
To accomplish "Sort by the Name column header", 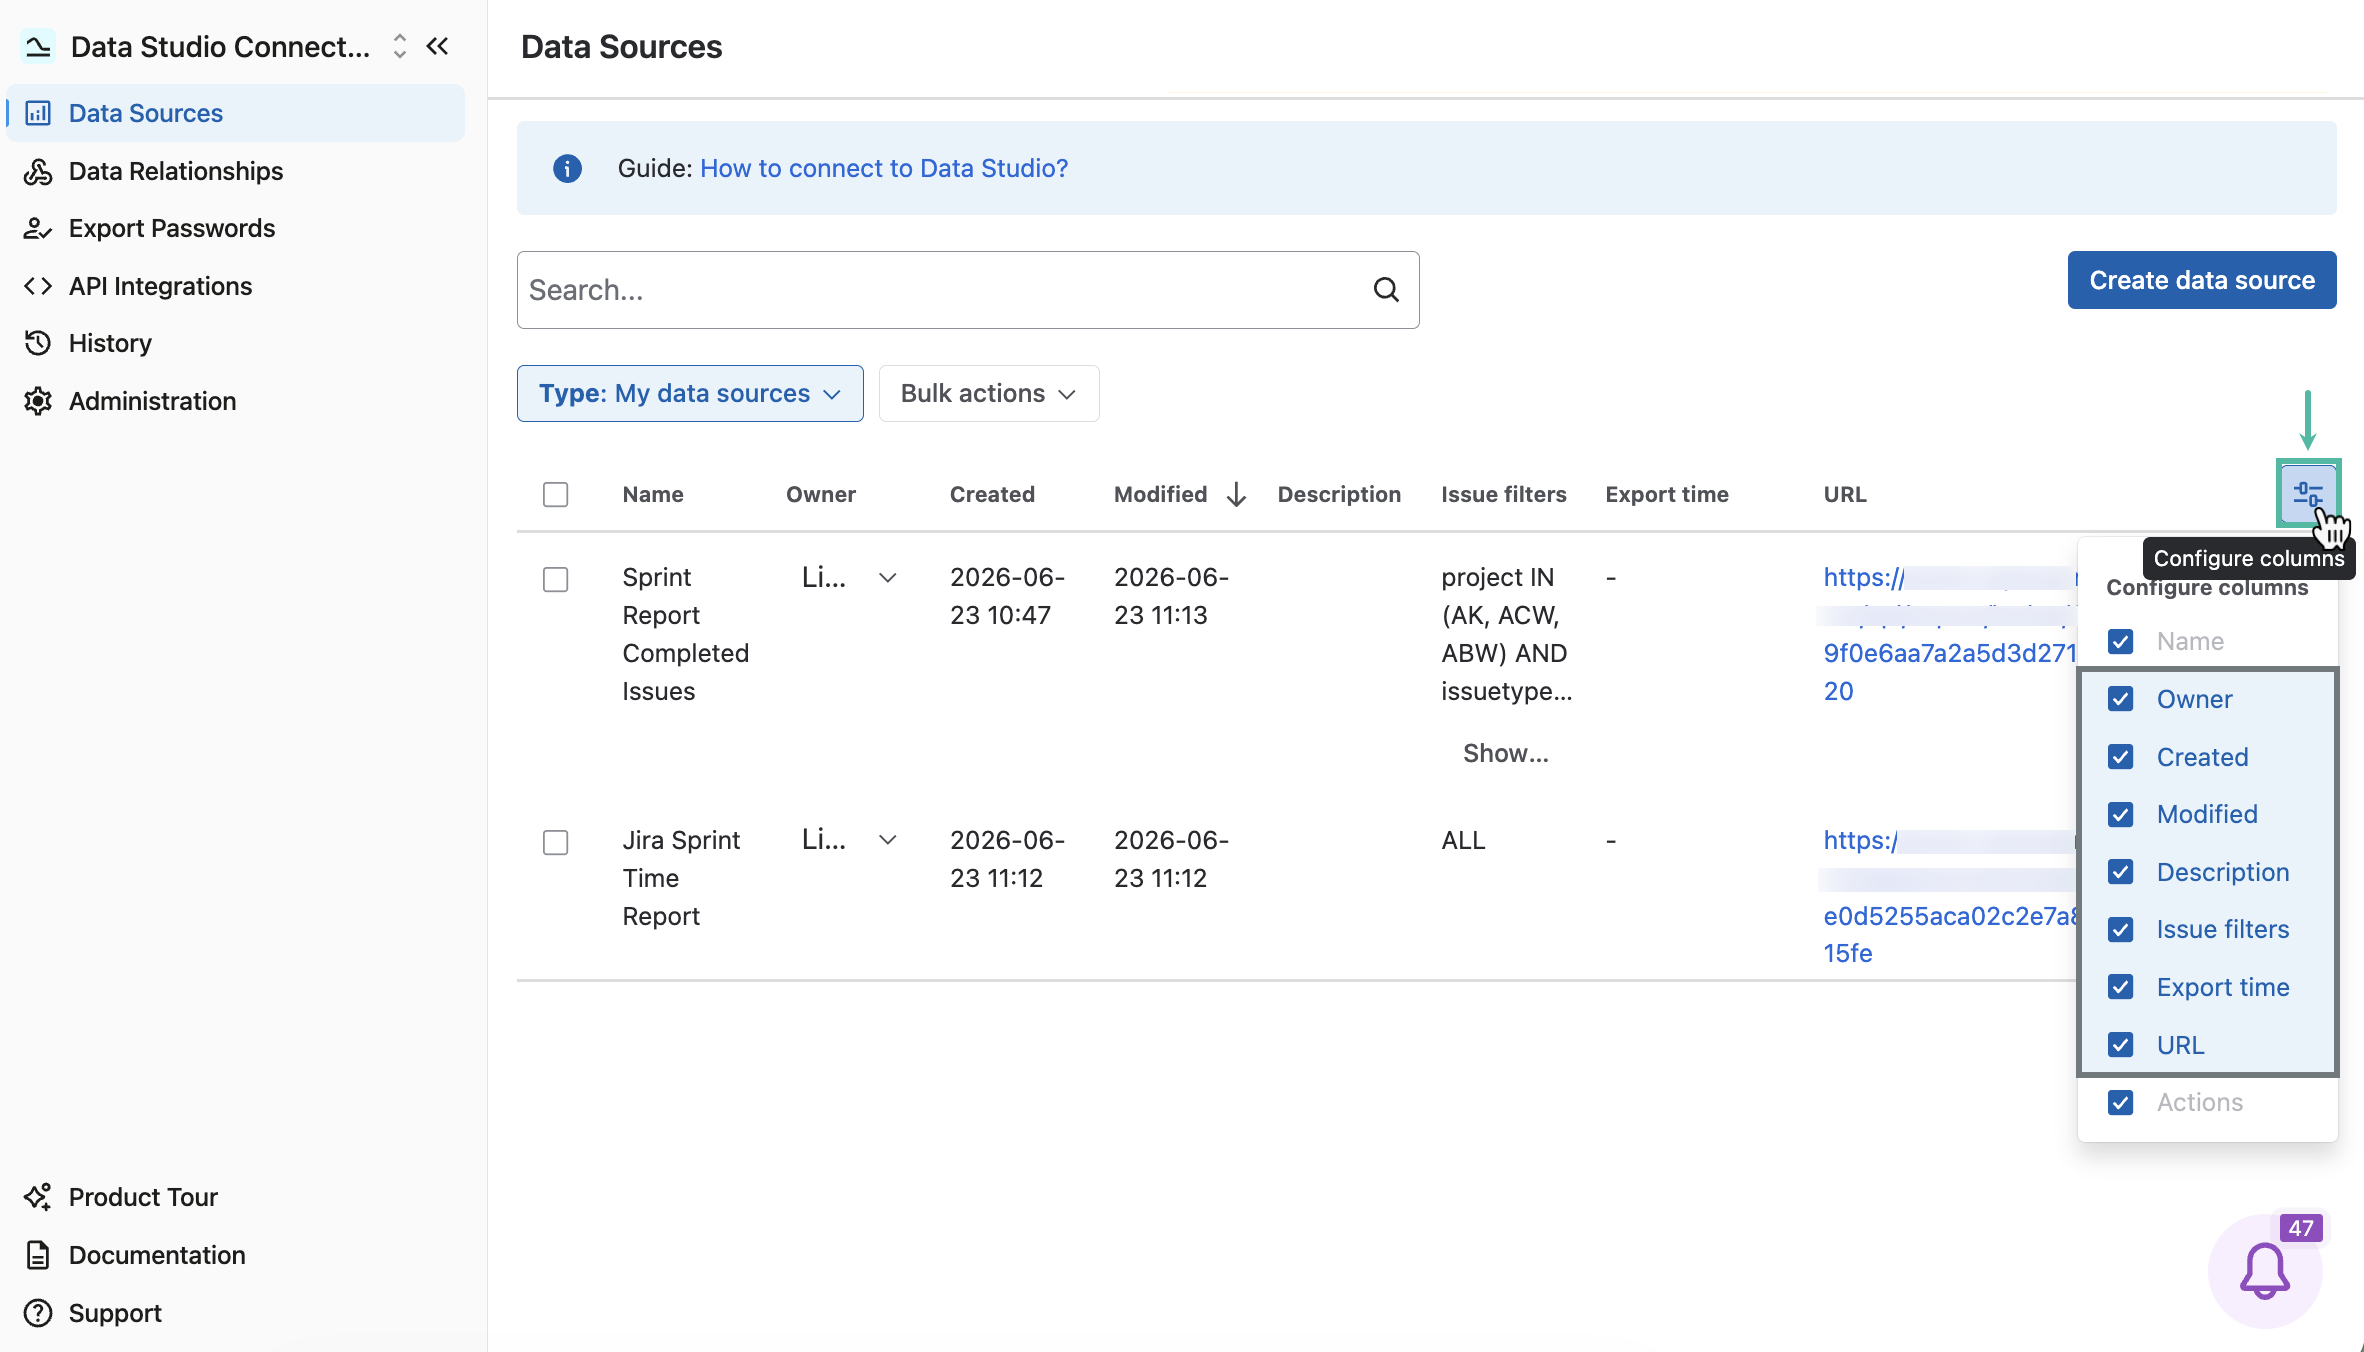I will pyautogui.click(x=653, y=494).
